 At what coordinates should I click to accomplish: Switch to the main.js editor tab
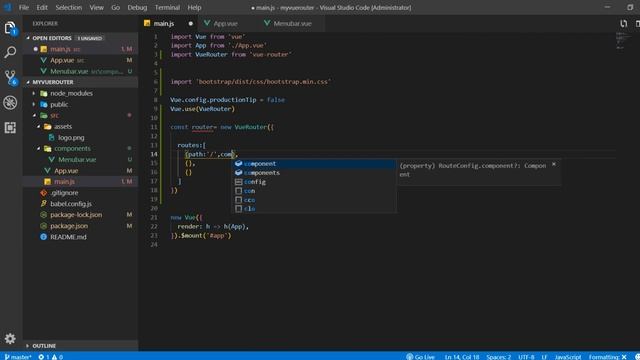[168, 24]
